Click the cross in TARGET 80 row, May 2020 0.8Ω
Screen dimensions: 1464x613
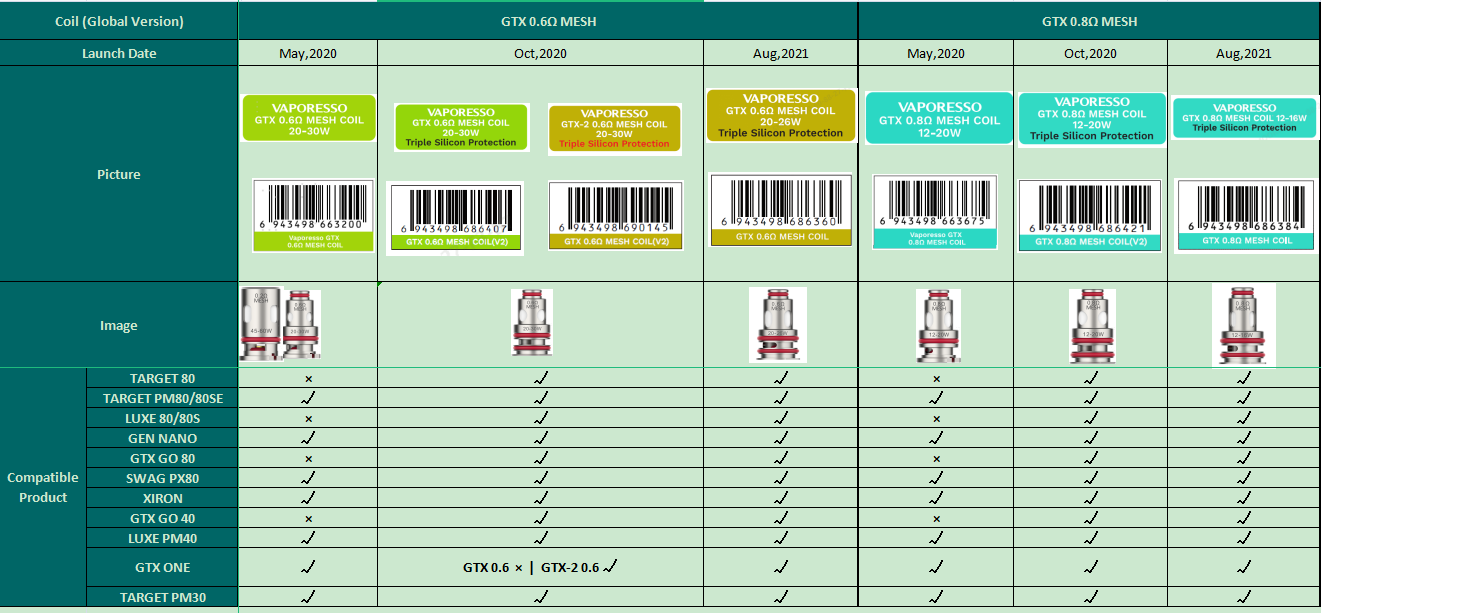click(936, 379)
